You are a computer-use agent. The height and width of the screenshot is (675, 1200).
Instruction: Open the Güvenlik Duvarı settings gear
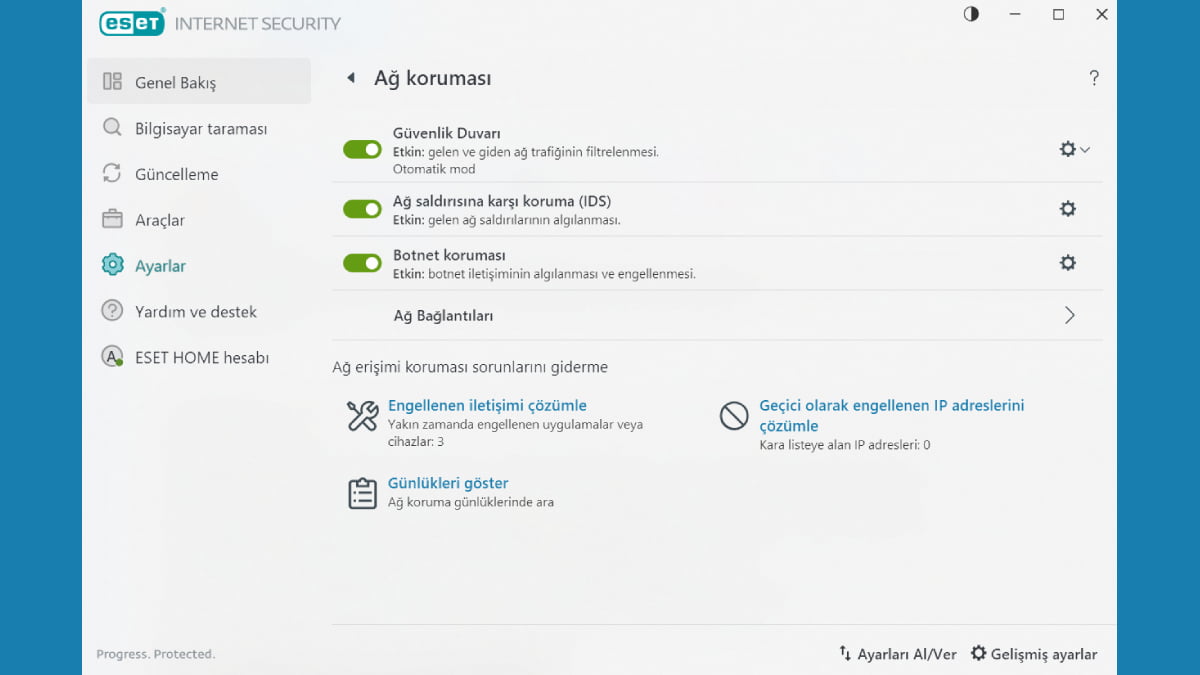coord(1067,148)
